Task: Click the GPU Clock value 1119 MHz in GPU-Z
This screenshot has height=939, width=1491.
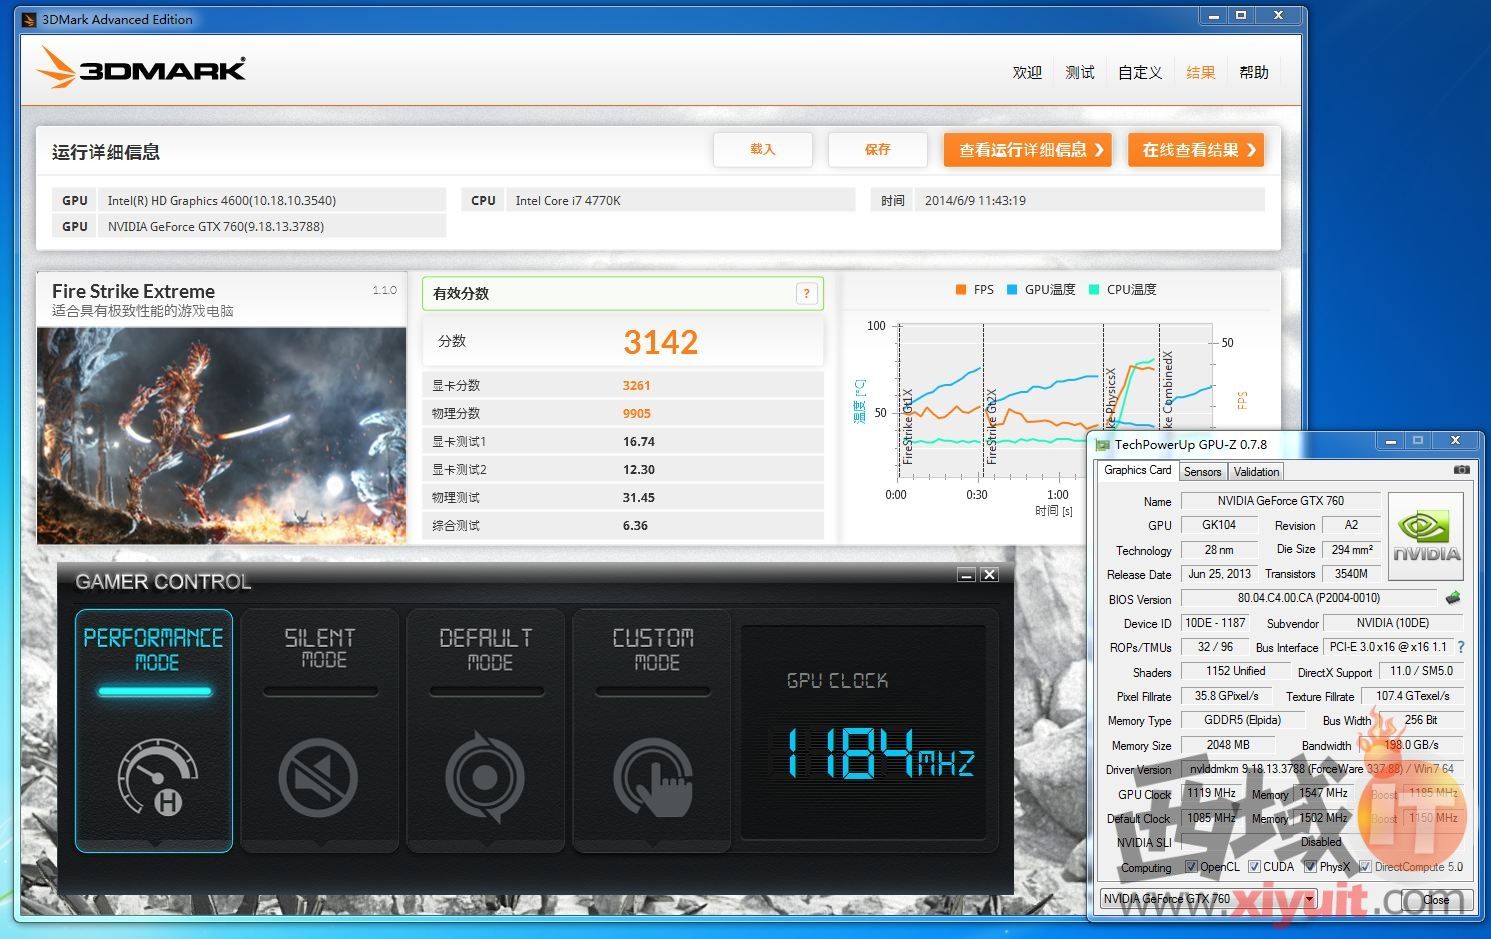Action: (1211, 793)
